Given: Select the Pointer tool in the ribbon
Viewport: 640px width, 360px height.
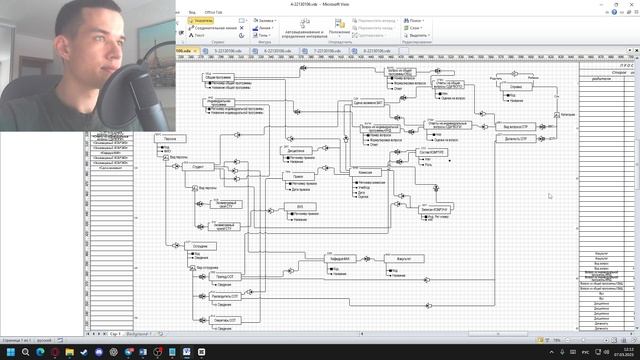Looking at the screenshot, I should pos(200,20).
